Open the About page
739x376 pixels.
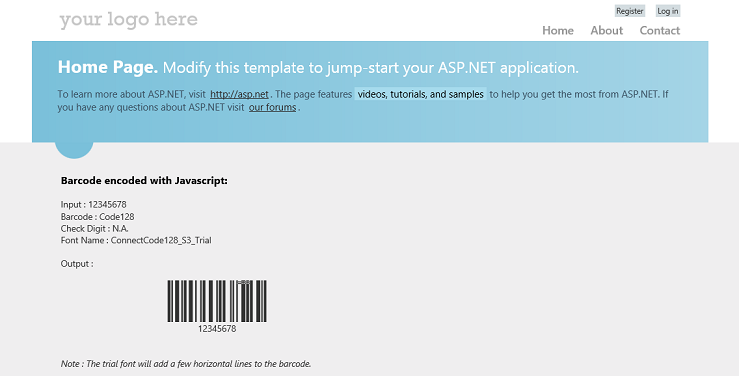pyautogui.click(x=607, y=31)
